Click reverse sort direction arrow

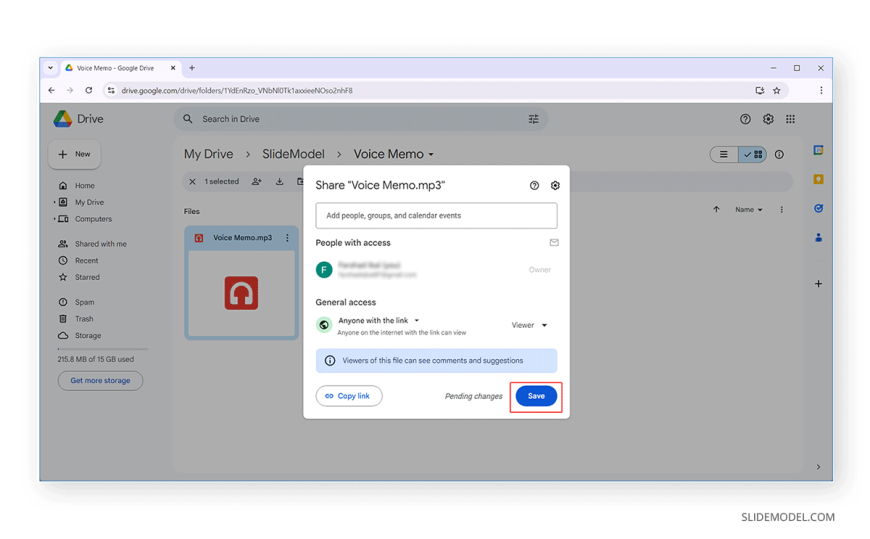tap(716, 209)
